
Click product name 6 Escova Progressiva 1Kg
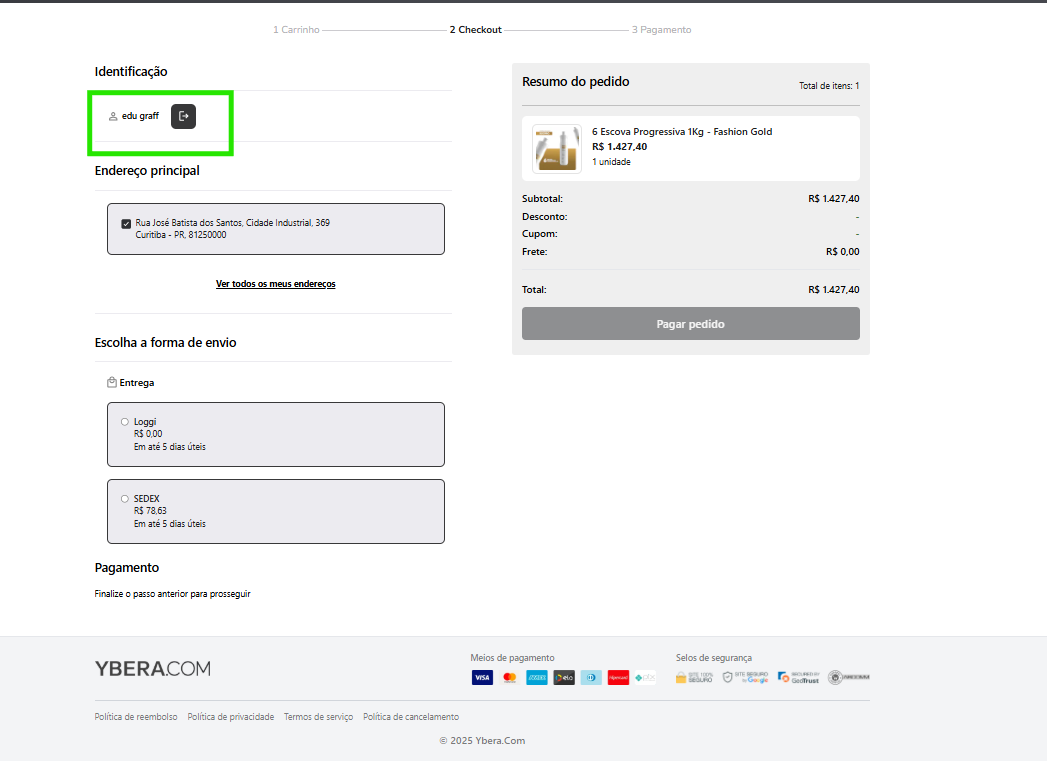pyautogui.click(x=682, y=132)
